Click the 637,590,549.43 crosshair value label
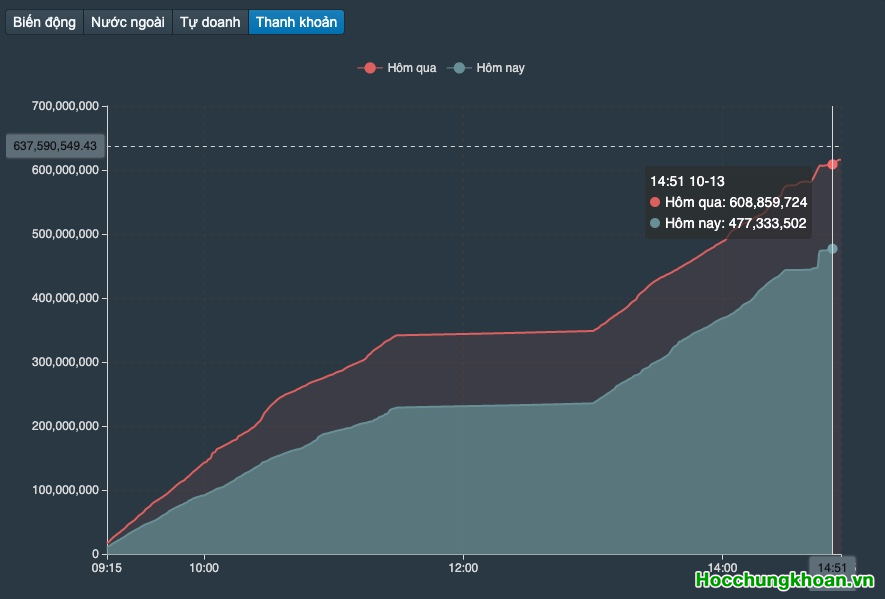This screenshot has width=885, height=599. coord(55,146)
